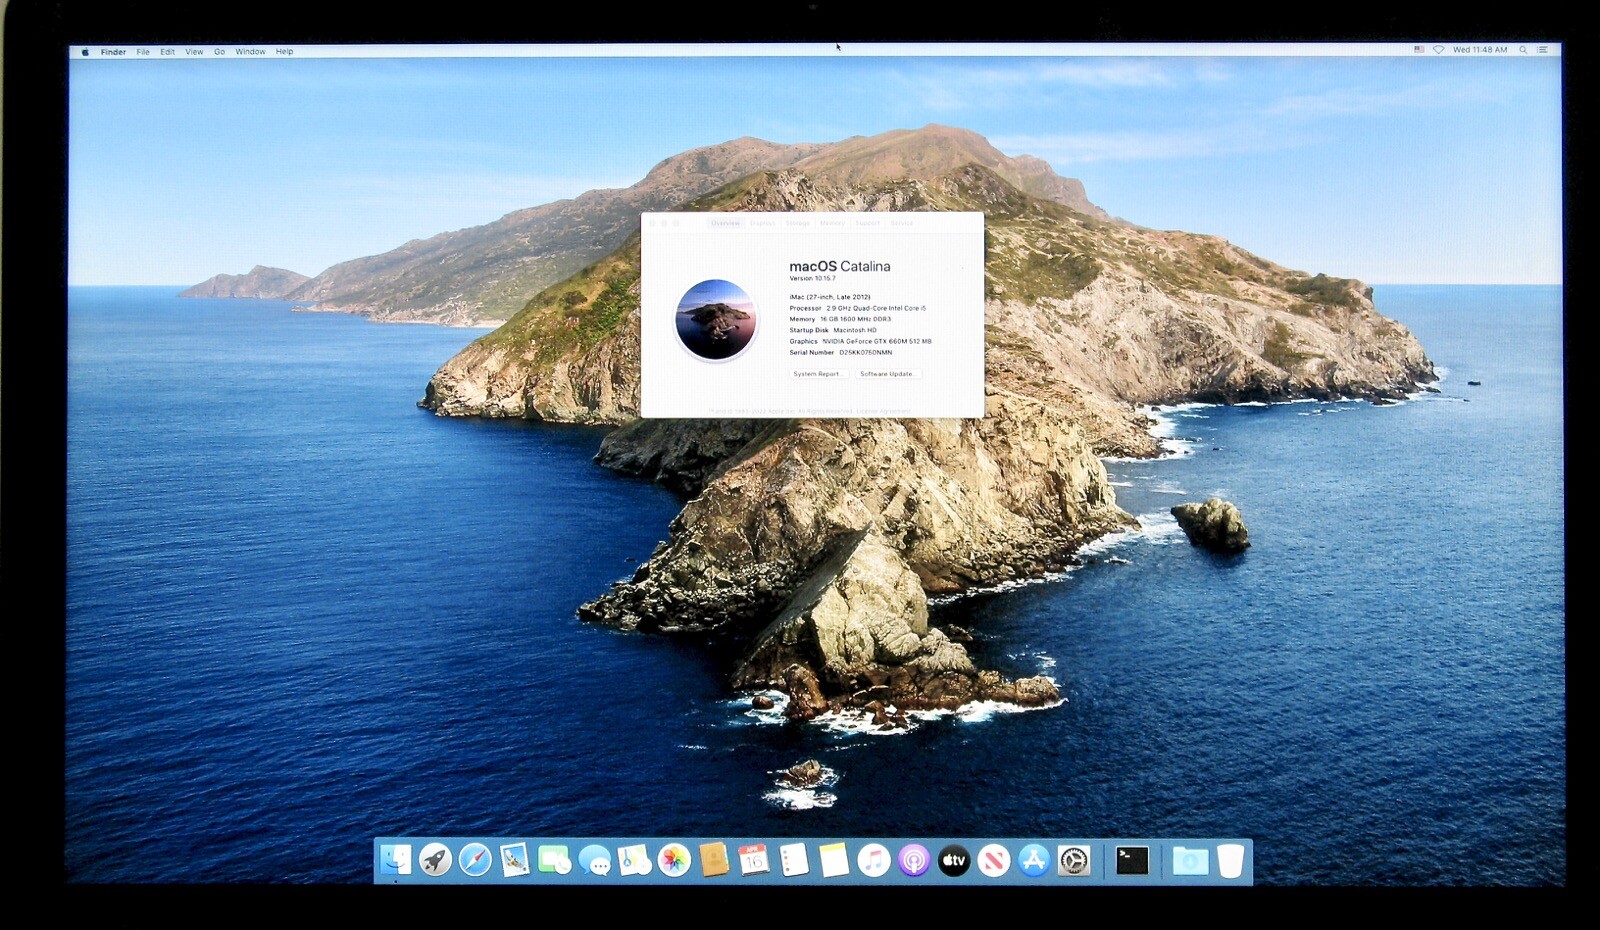The height and width of the screenshot is (930, 1600).
Task: Launch Notes yellow pad in dock
Action: 834,859
